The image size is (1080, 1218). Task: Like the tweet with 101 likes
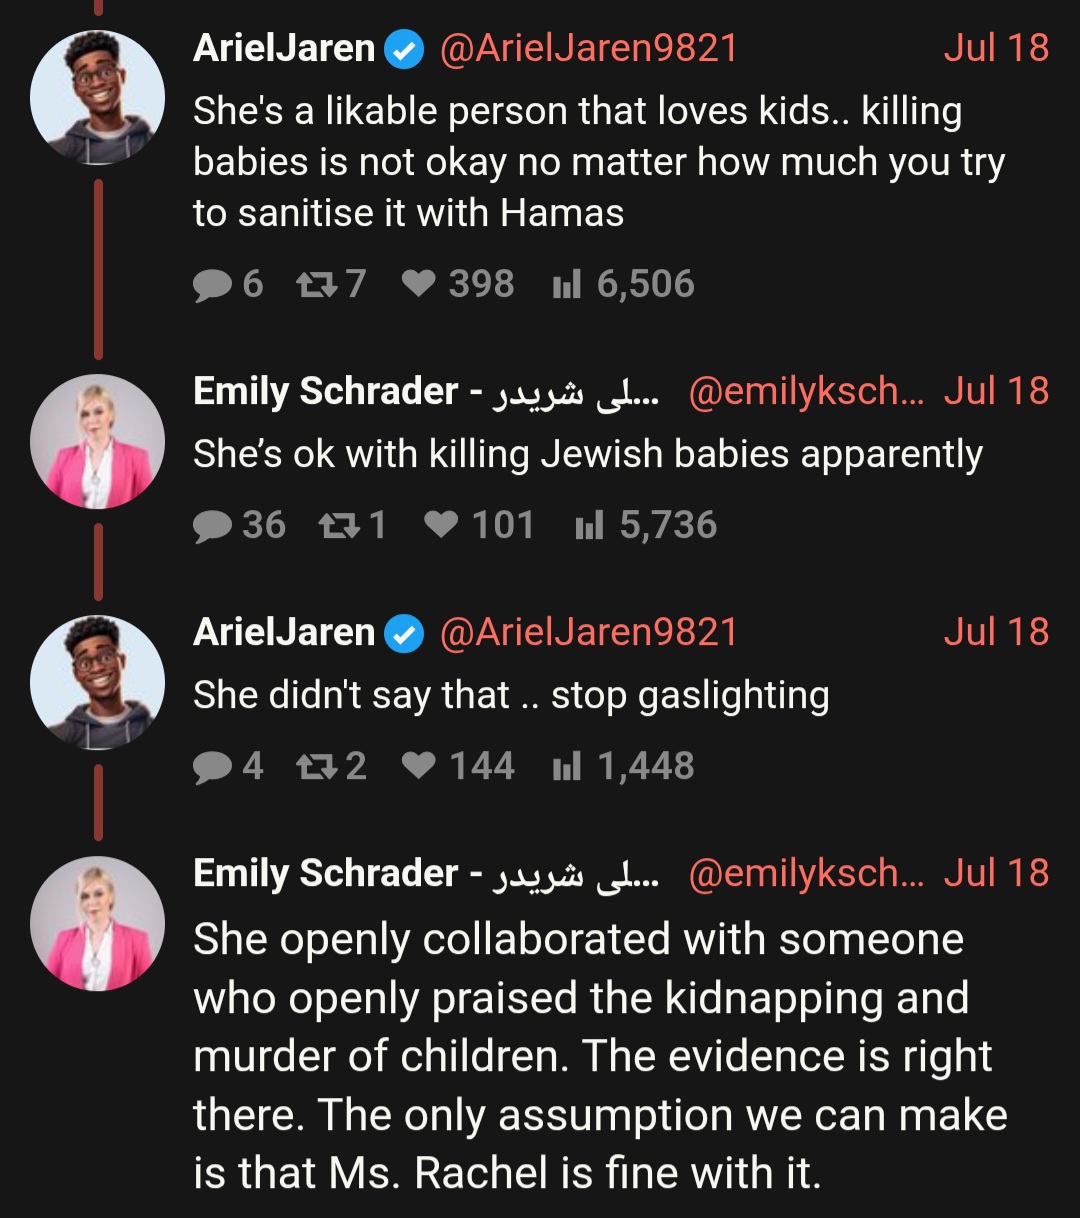(x=479, y=526)
